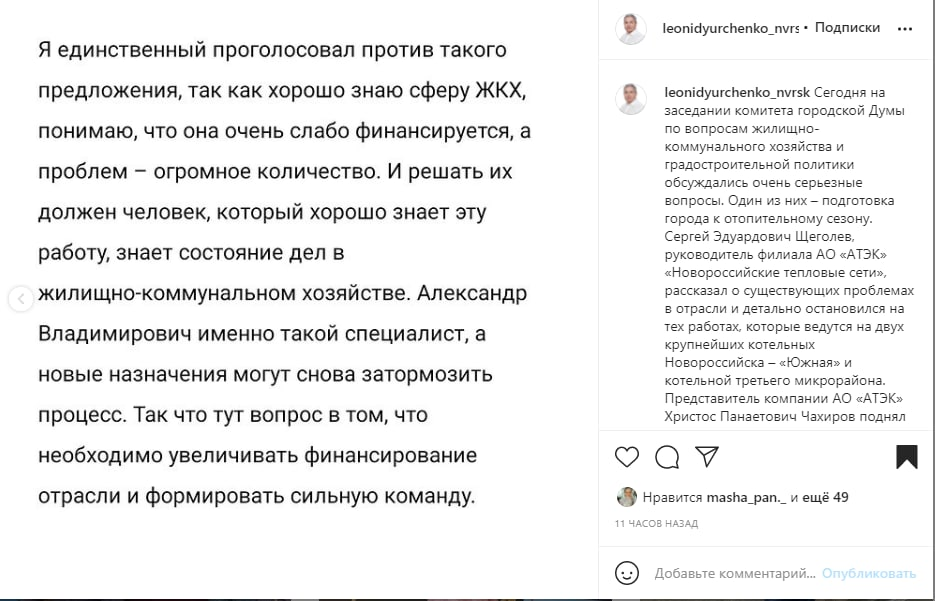The height and width of the screenshot is (601, 935).
Task: Open the three-dot more options menu
Action: click(x=905, y=29)
